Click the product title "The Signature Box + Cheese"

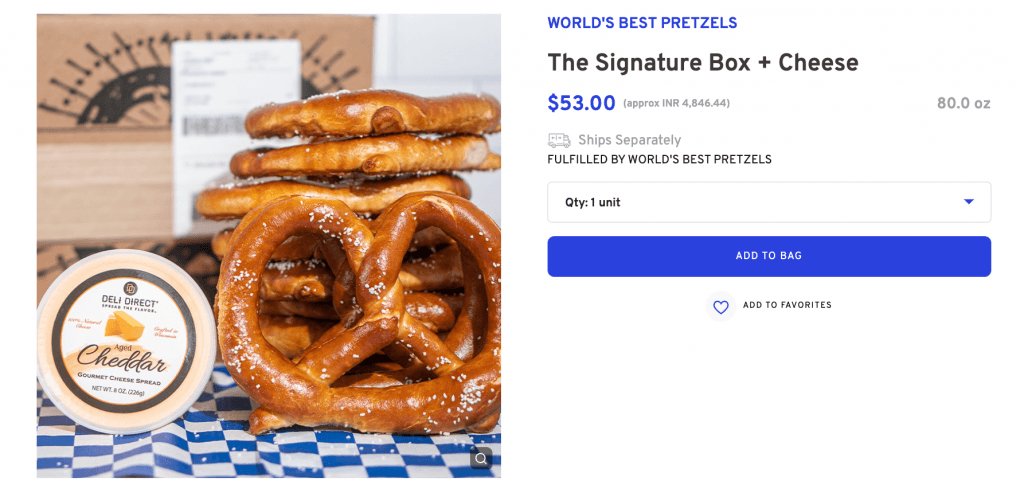coord(702,62)
